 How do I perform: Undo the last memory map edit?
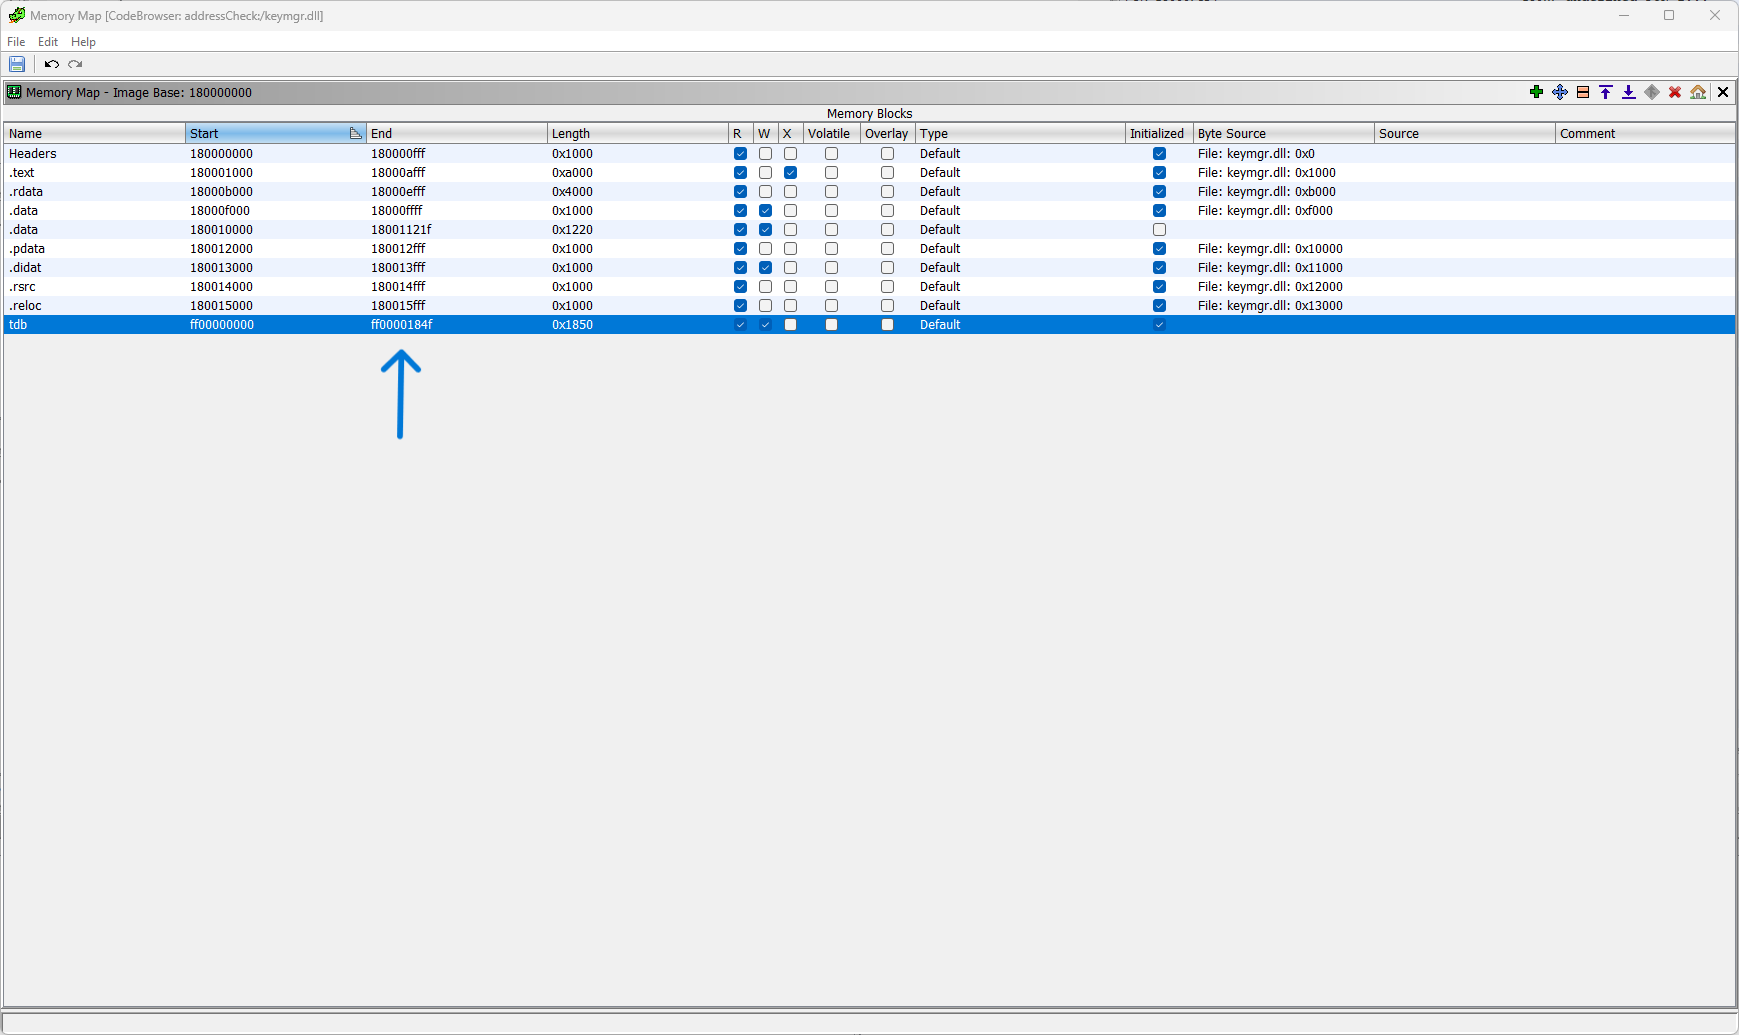click(x=51, y=64)
